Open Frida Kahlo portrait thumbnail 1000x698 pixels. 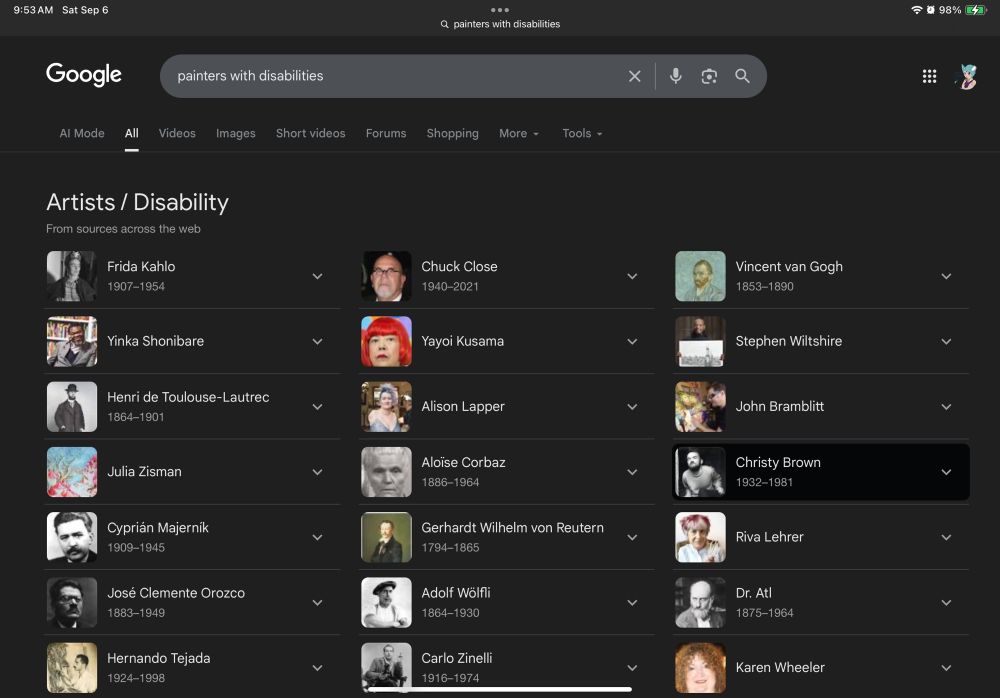click(x=72, y=276)
